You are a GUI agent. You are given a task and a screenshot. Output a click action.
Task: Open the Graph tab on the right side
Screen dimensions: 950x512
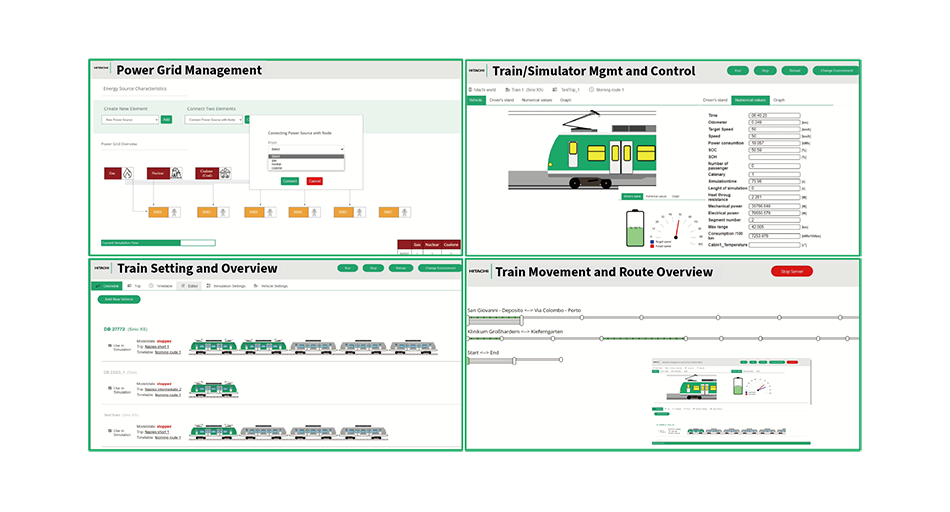pos(779,100)
